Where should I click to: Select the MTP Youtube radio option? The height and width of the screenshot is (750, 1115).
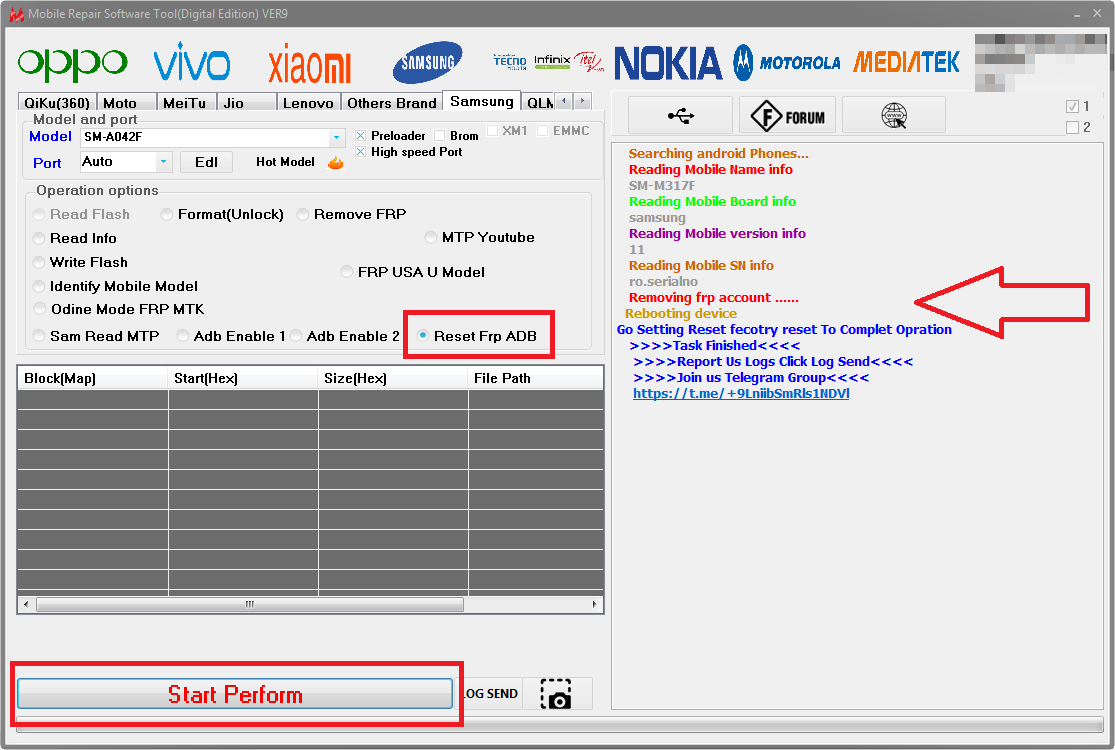[x=430, y=237]
